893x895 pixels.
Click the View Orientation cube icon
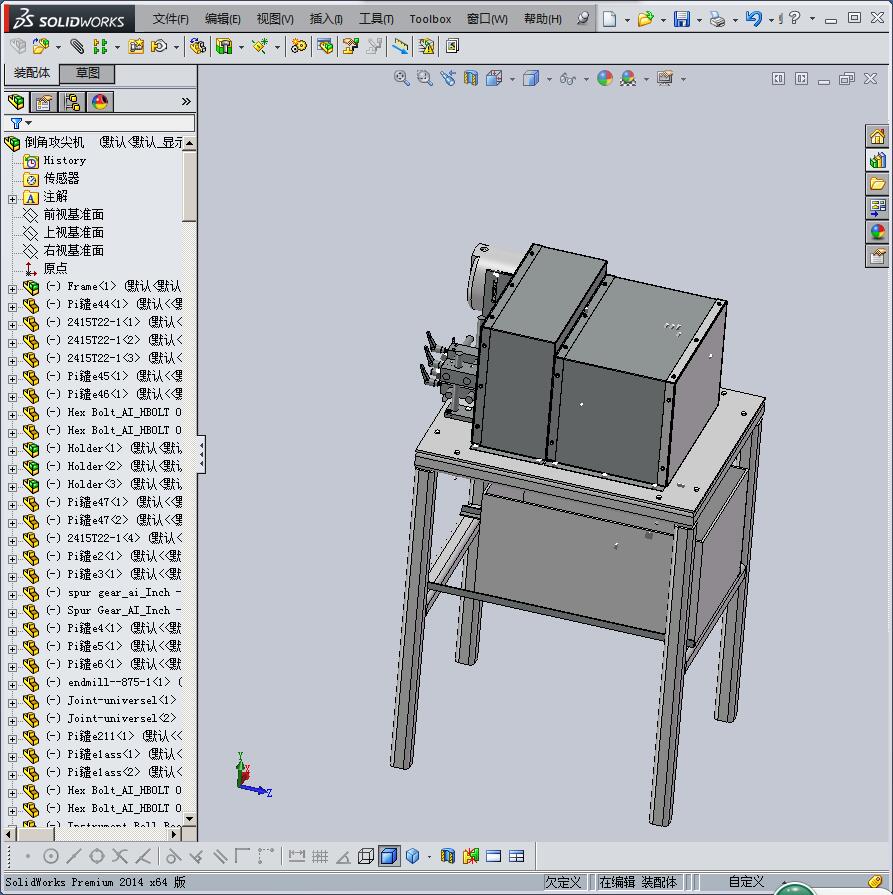pos(494,78)
